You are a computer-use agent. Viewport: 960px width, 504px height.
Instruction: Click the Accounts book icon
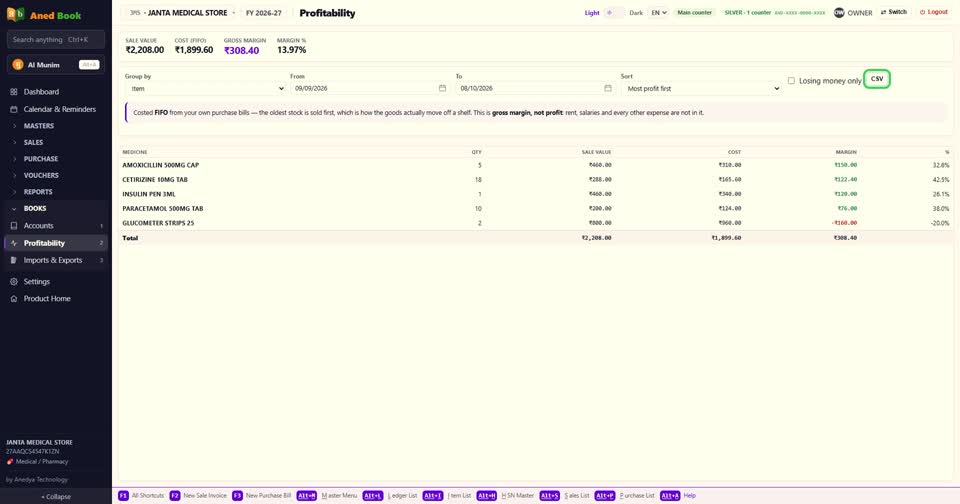click(x=13, y=225)
